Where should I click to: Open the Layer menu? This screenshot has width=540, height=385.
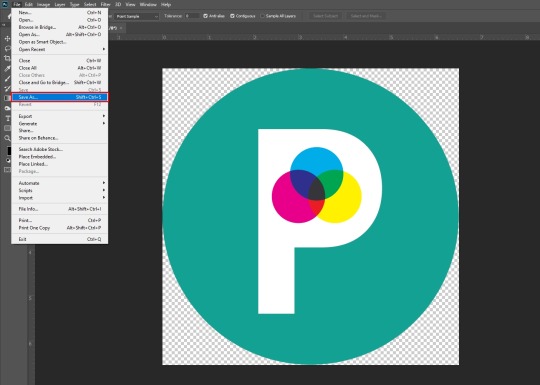(x=60, y=4)
